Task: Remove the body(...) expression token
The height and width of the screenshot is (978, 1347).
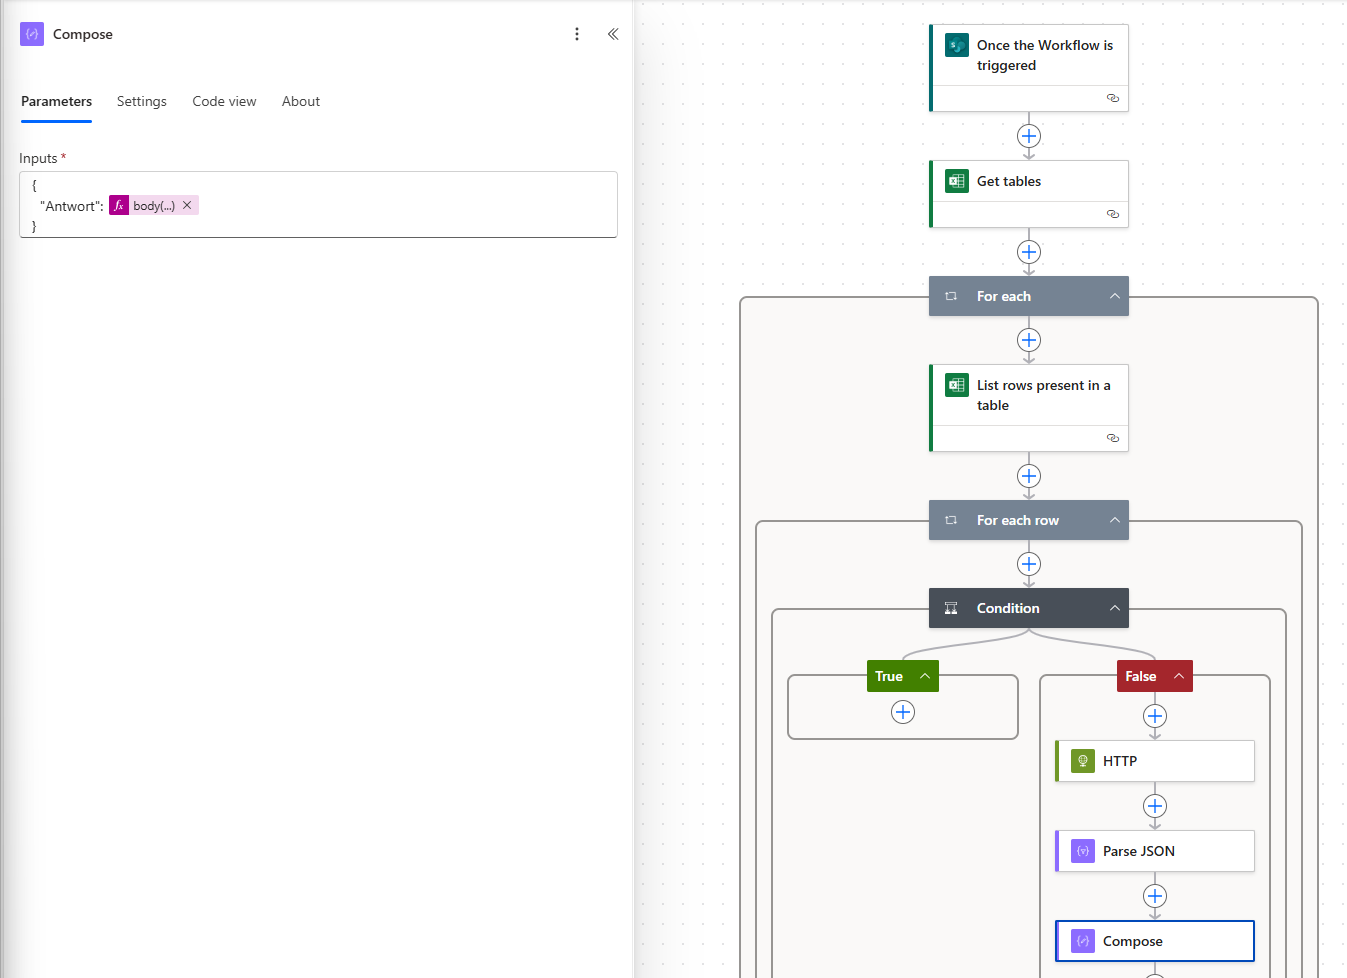Action: pos(187,205)
